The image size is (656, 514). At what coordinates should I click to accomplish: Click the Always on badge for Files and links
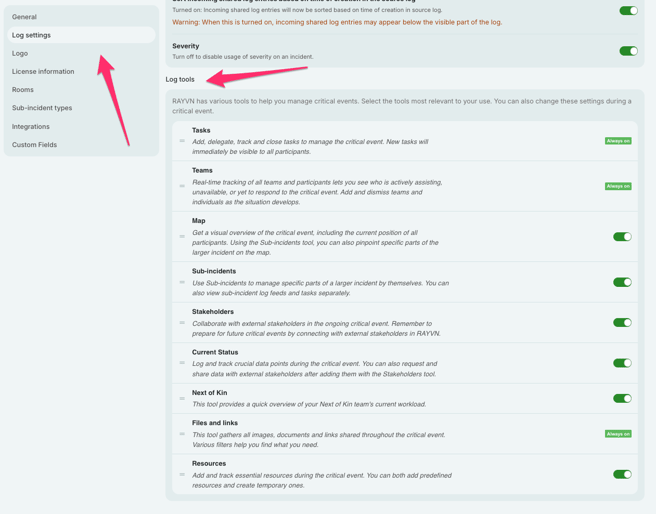[x=617, y=434]
